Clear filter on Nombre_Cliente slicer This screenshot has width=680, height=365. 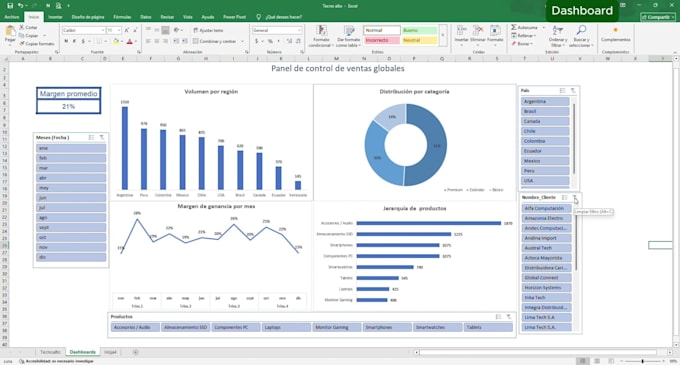(x=575, y=198)
